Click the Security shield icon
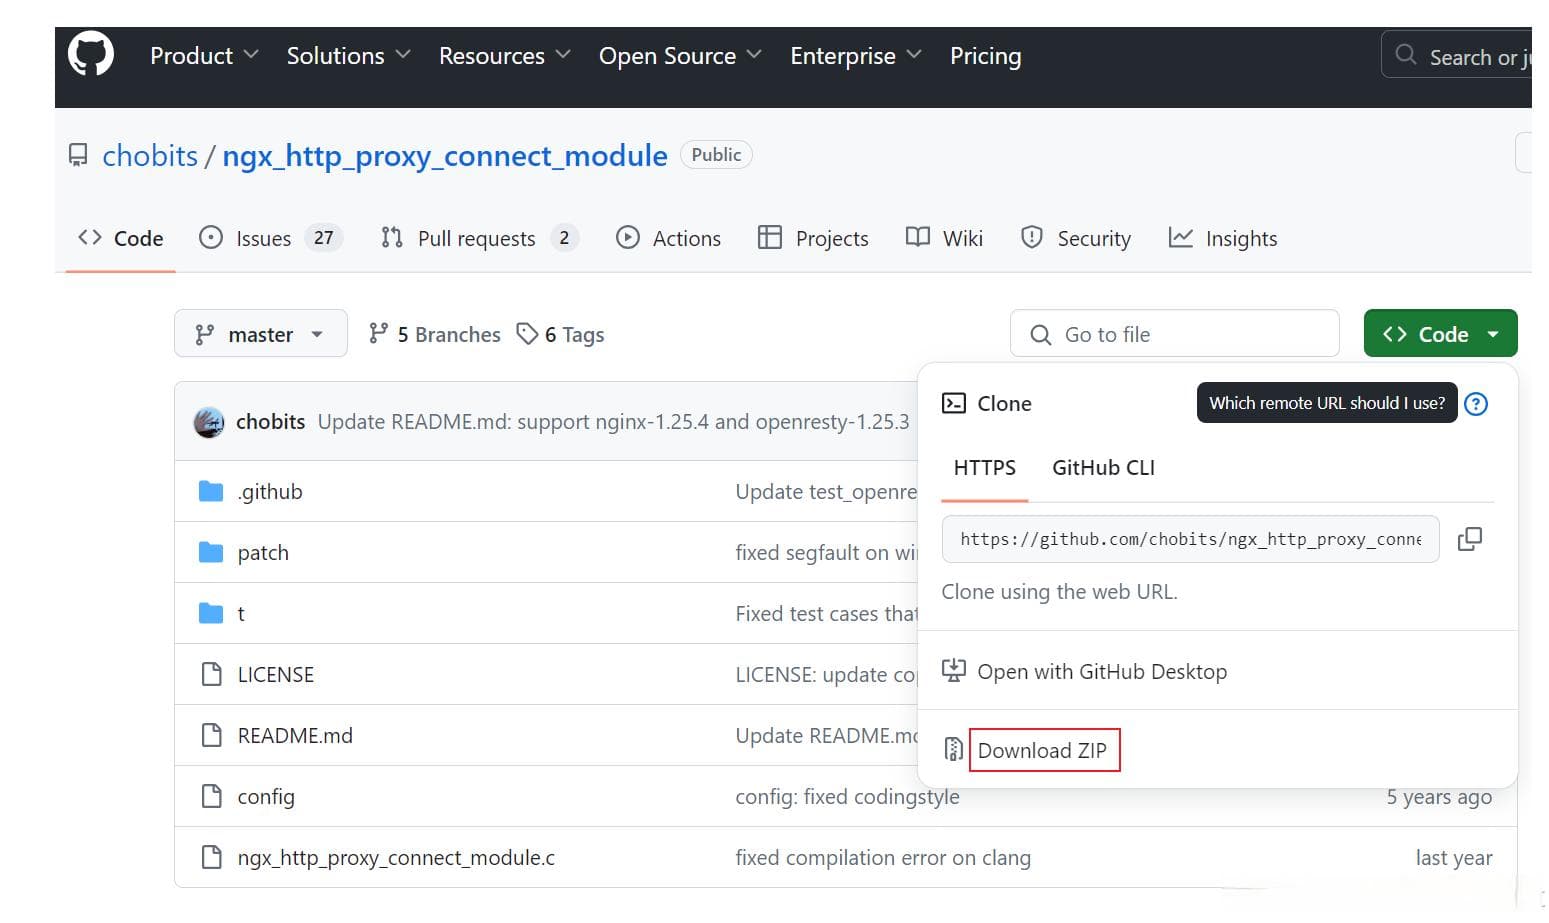1549x923 pixels. point(1032,237)
